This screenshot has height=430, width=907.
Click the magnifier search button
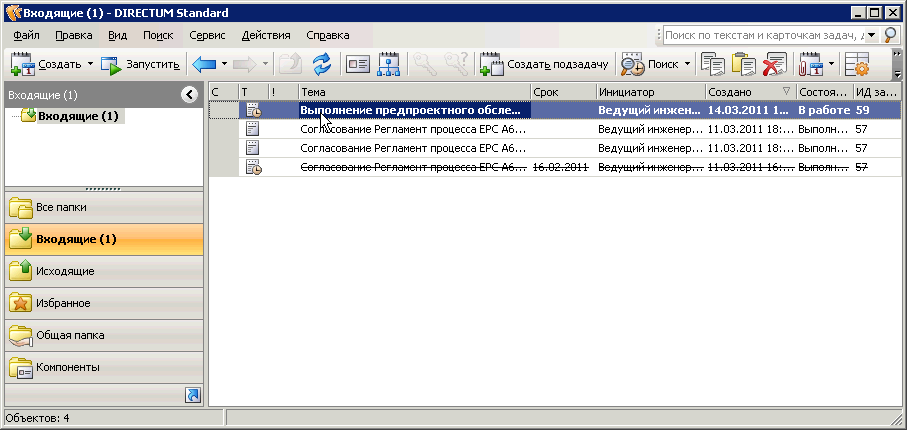tap(891, 35)
